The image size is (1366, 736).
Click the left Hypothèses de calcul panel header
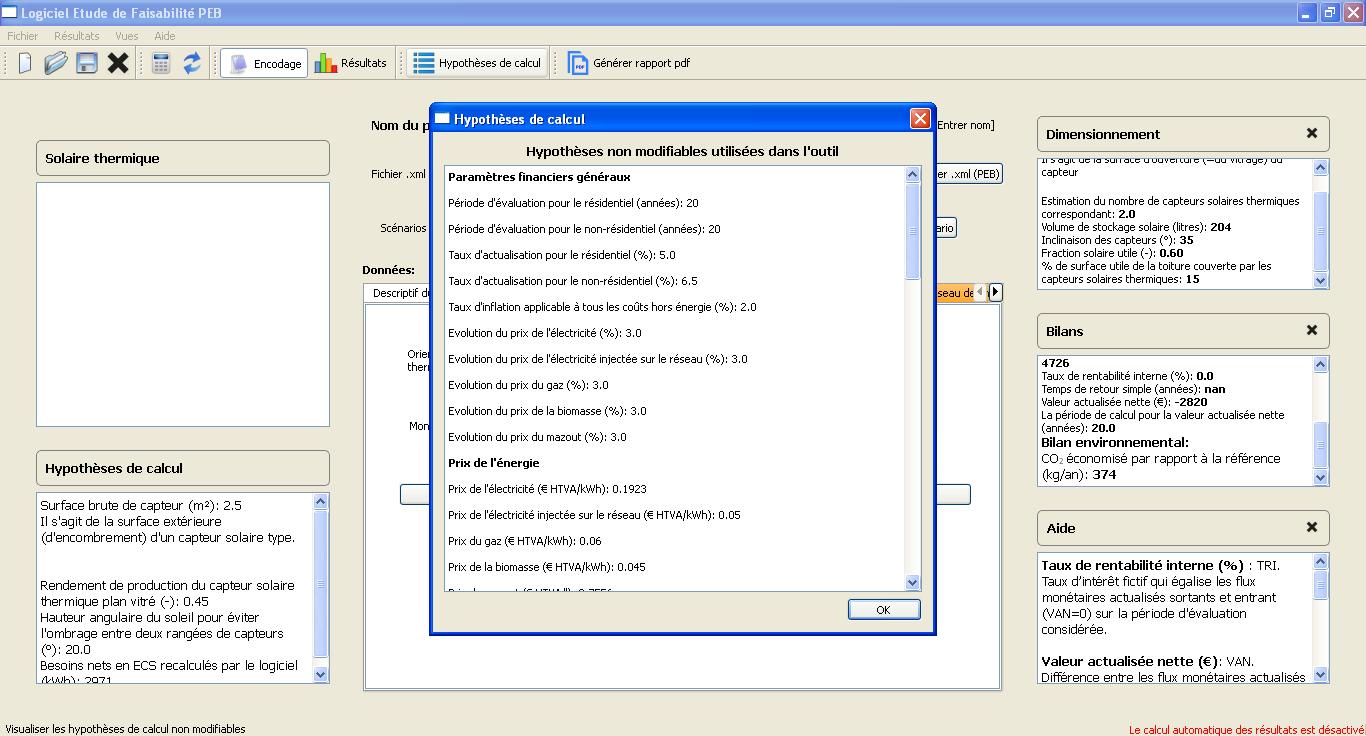coord(182,468)
